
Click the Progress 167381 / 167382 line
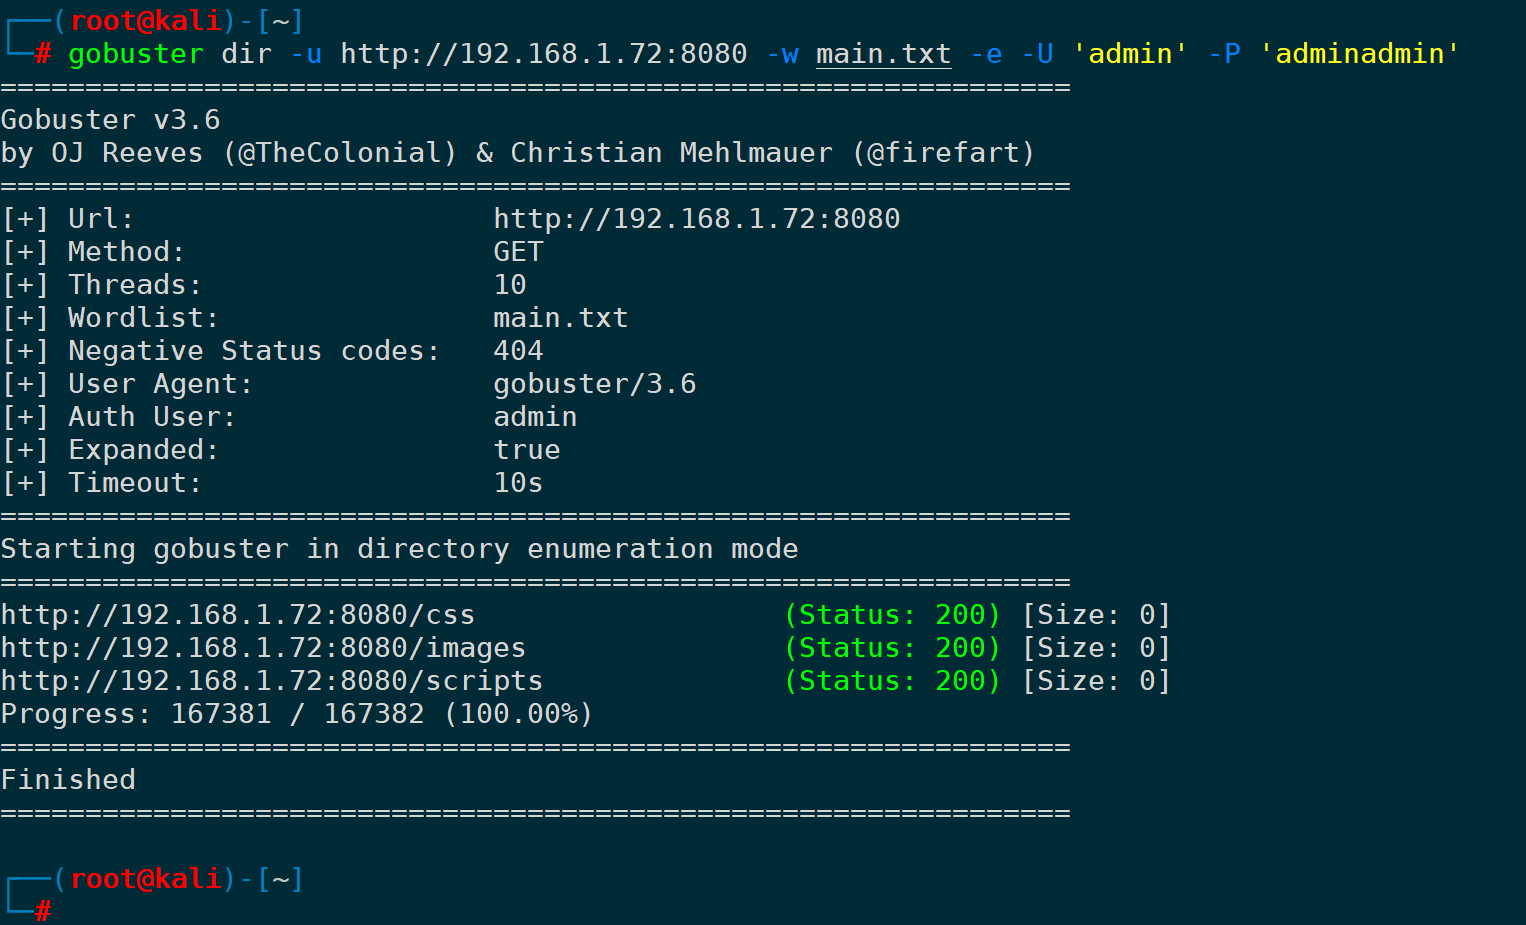pyautogui.click(x=297, y=714)
